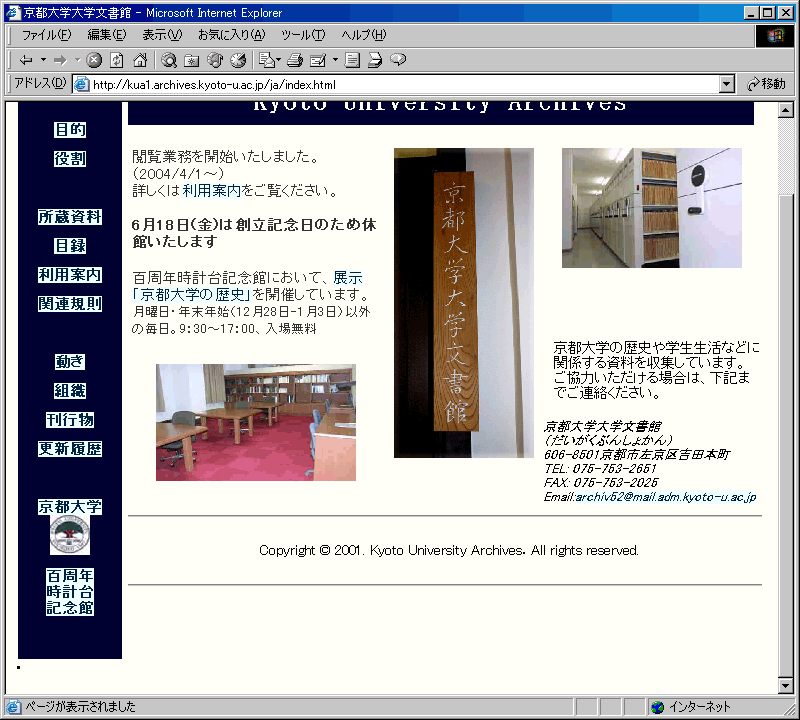Screen dimensions: 800x720
Task: Open the 更新履歴 sidebar link
Action: click(x=70, y=449)
